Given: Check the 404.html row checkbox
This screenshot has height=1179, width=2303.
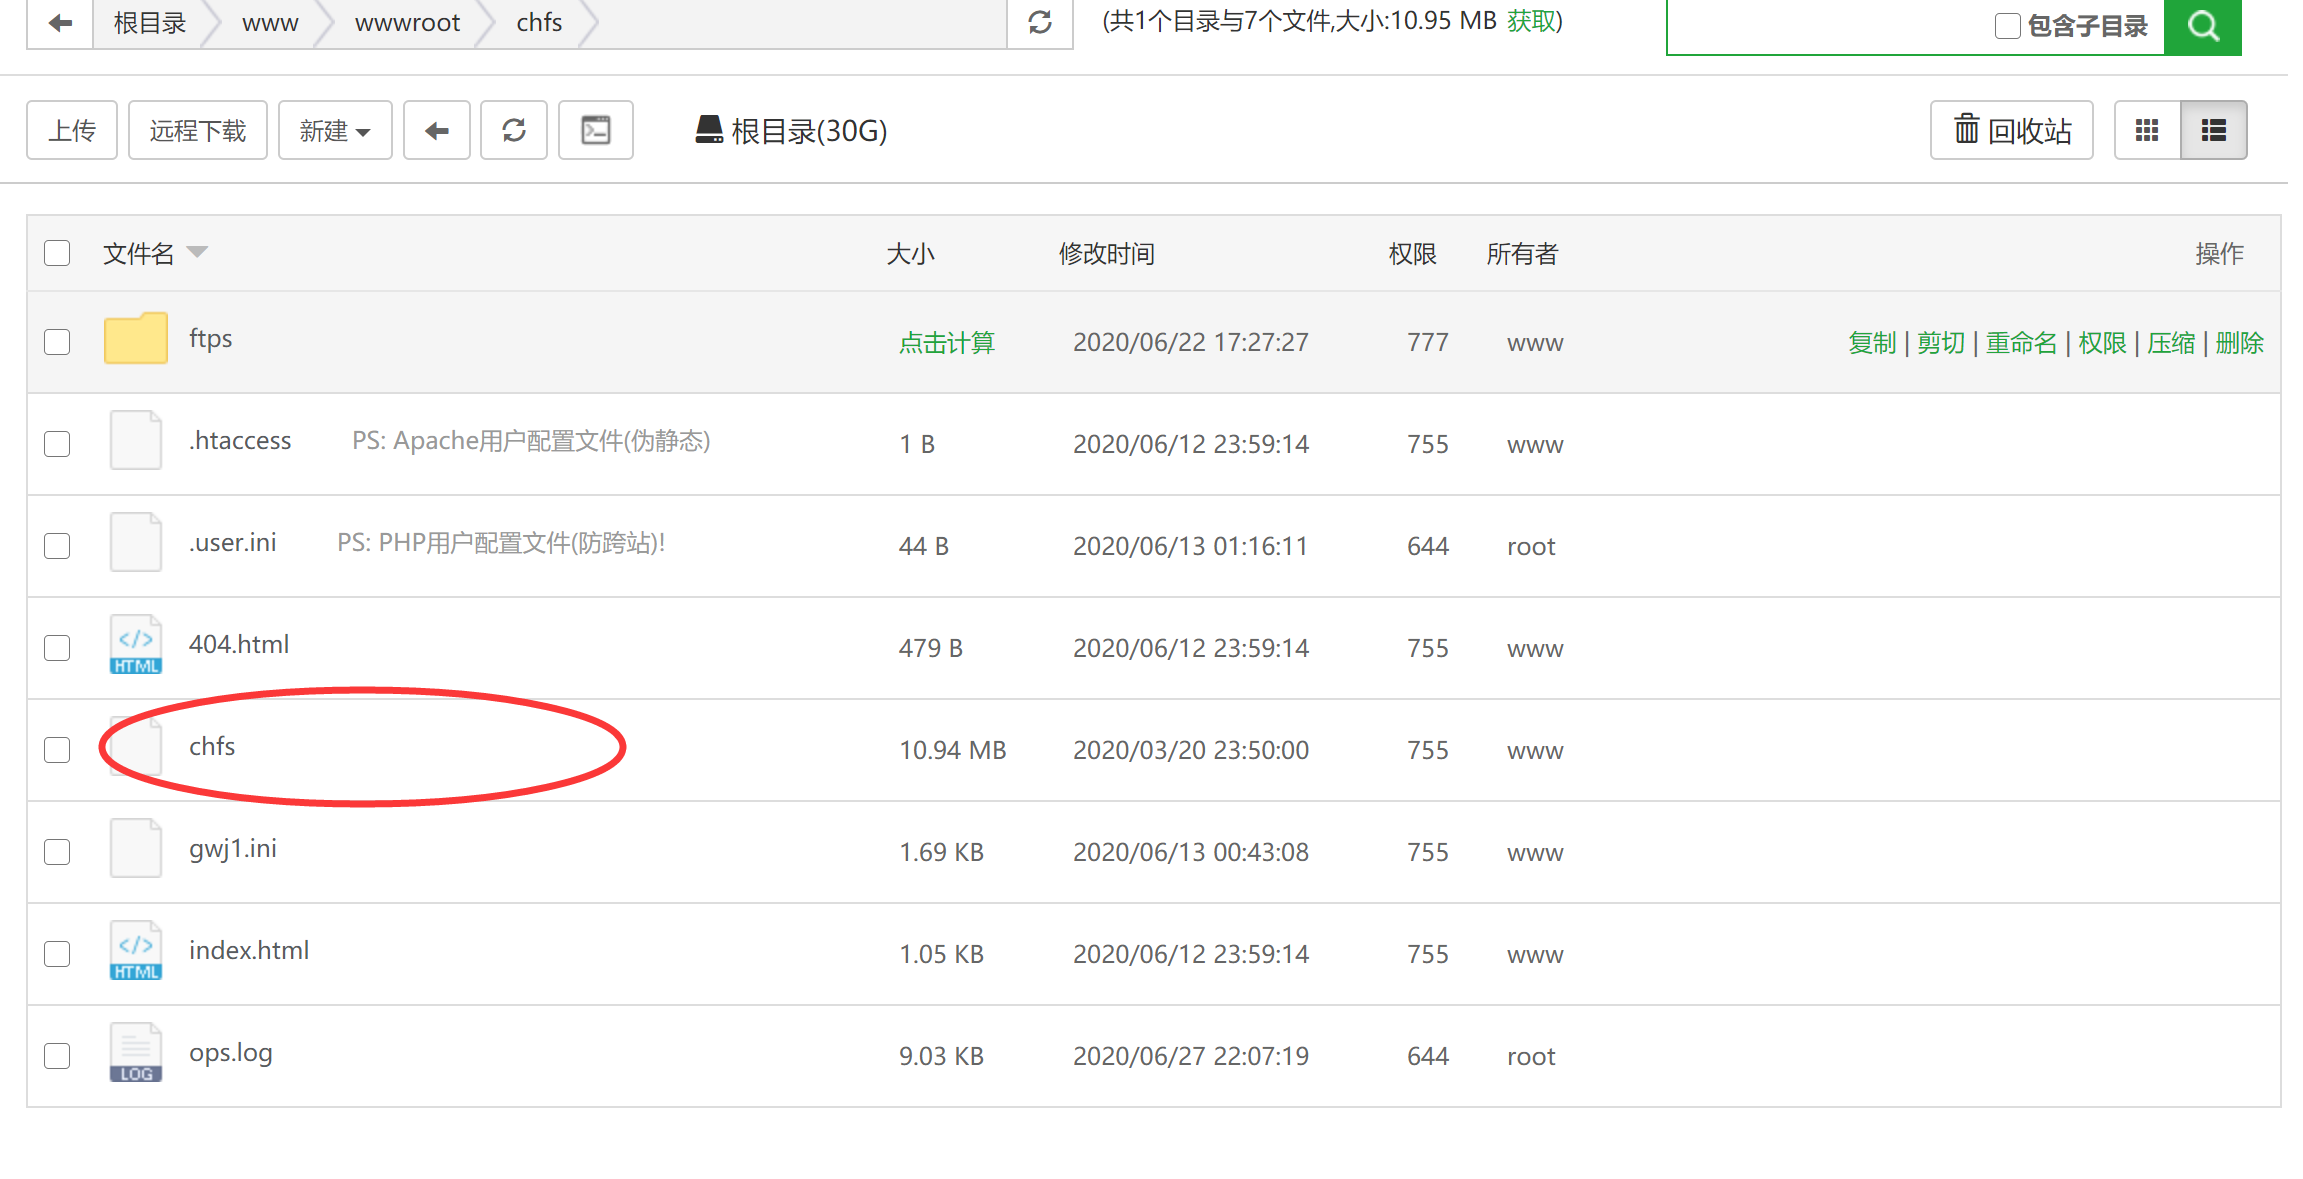Looking at the screenshot, I should (57, 648).
